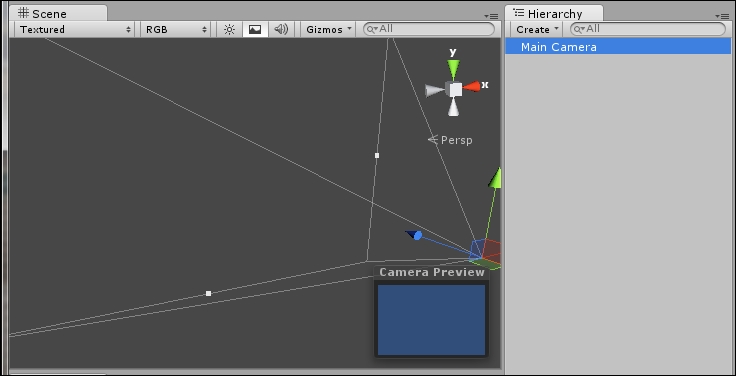The image size is (736, 376).
Task: Open the Hierarchy Create dropdown
Action: pos(537,29)
